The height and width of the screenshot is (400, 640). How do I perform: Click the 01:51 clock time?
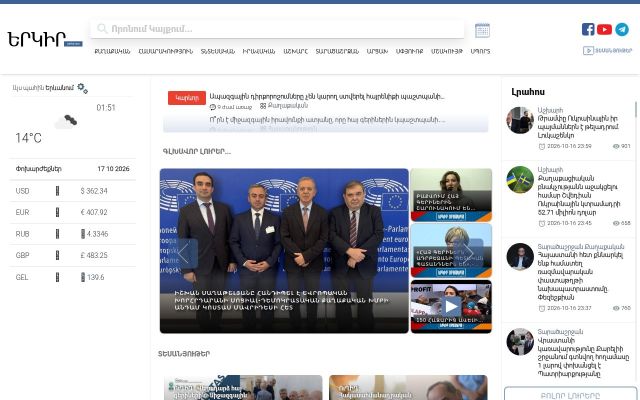click(106, 108)
